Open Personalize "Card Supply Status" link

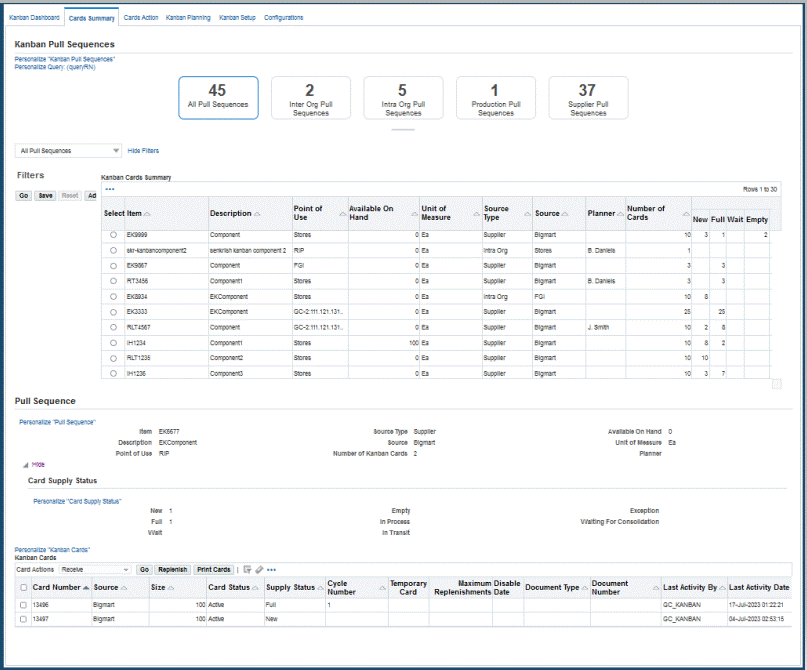(x=77, y=501)
